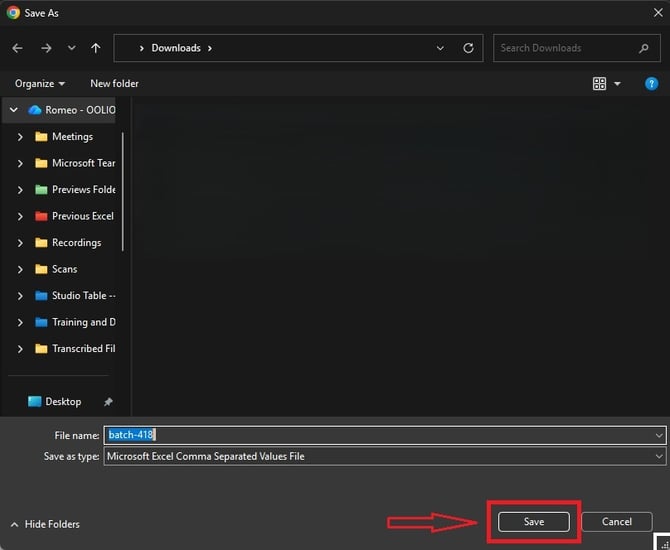Open the Save as type dropdown
Screen dimensions: 670x550
[385, 456]
